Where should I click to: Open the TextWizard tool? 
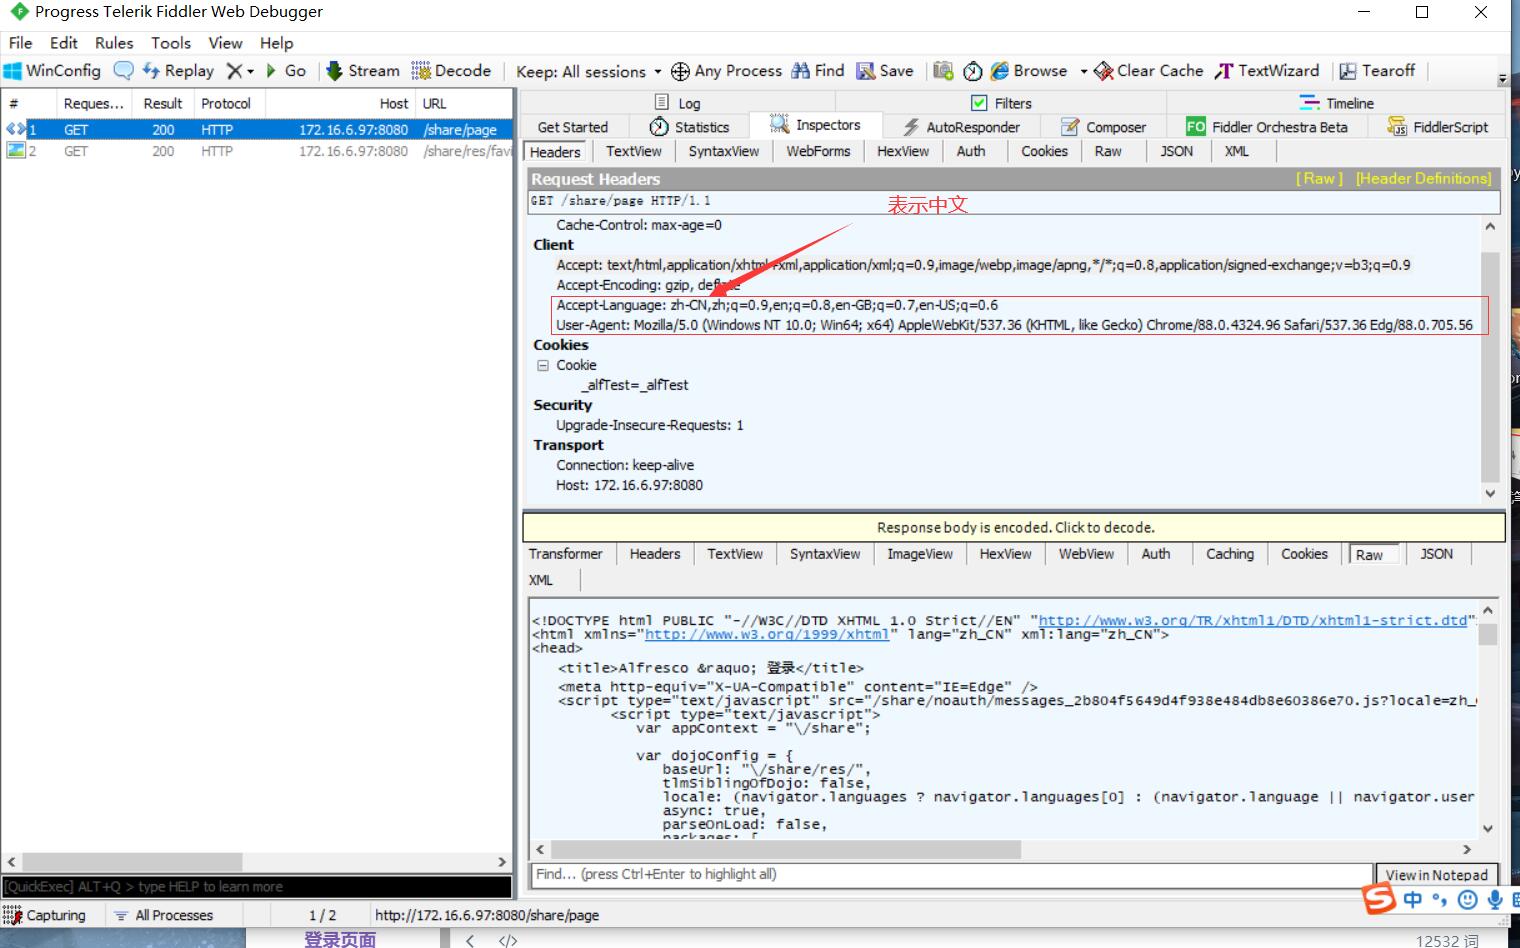pos(1267,71)
